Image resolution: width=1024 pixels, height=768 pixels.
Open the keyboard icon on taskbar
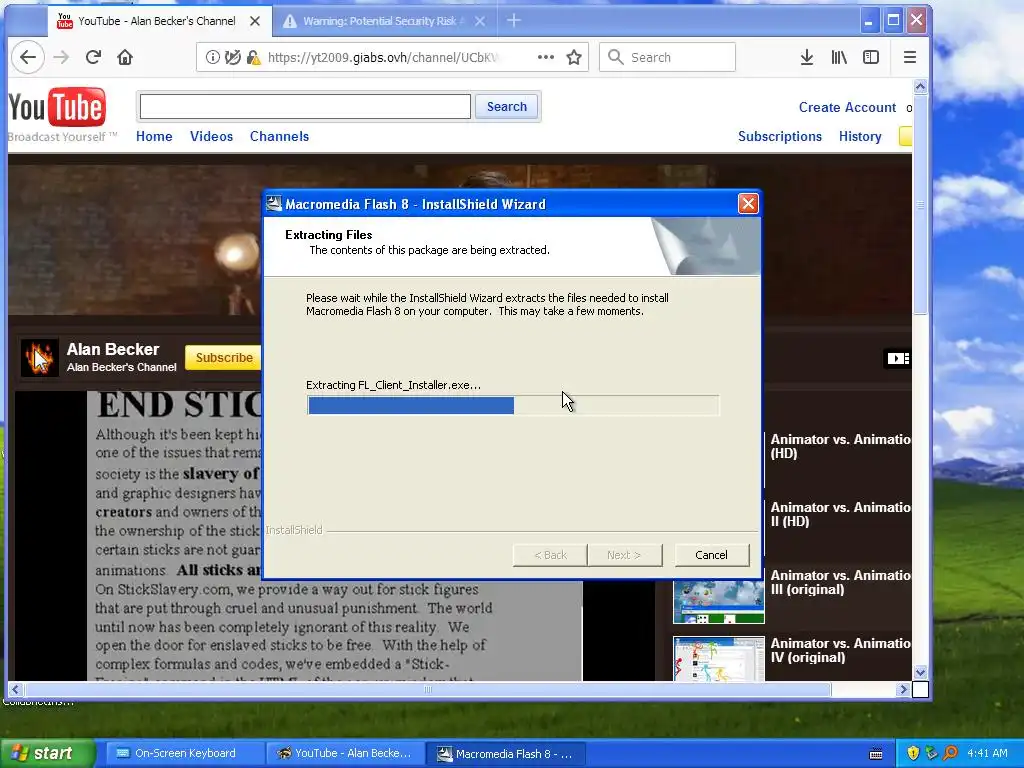876,754
